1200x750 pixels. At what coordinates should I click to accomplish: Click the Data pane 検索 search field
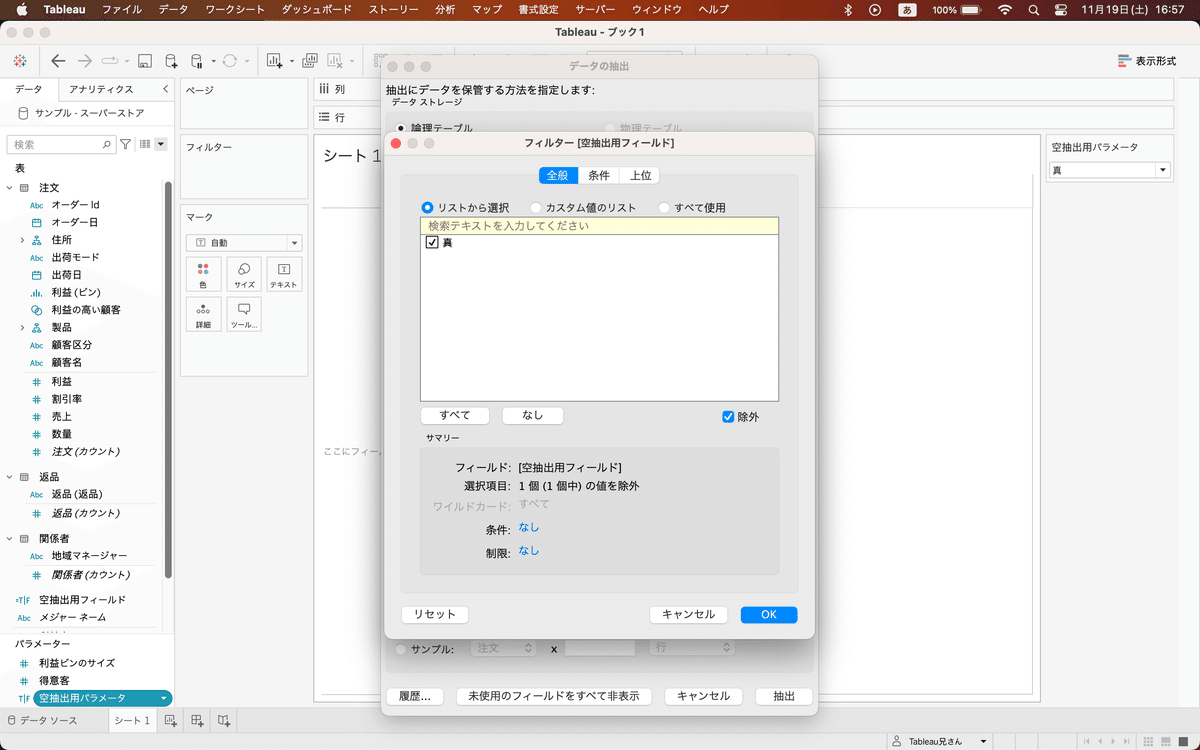pos(61,145)
